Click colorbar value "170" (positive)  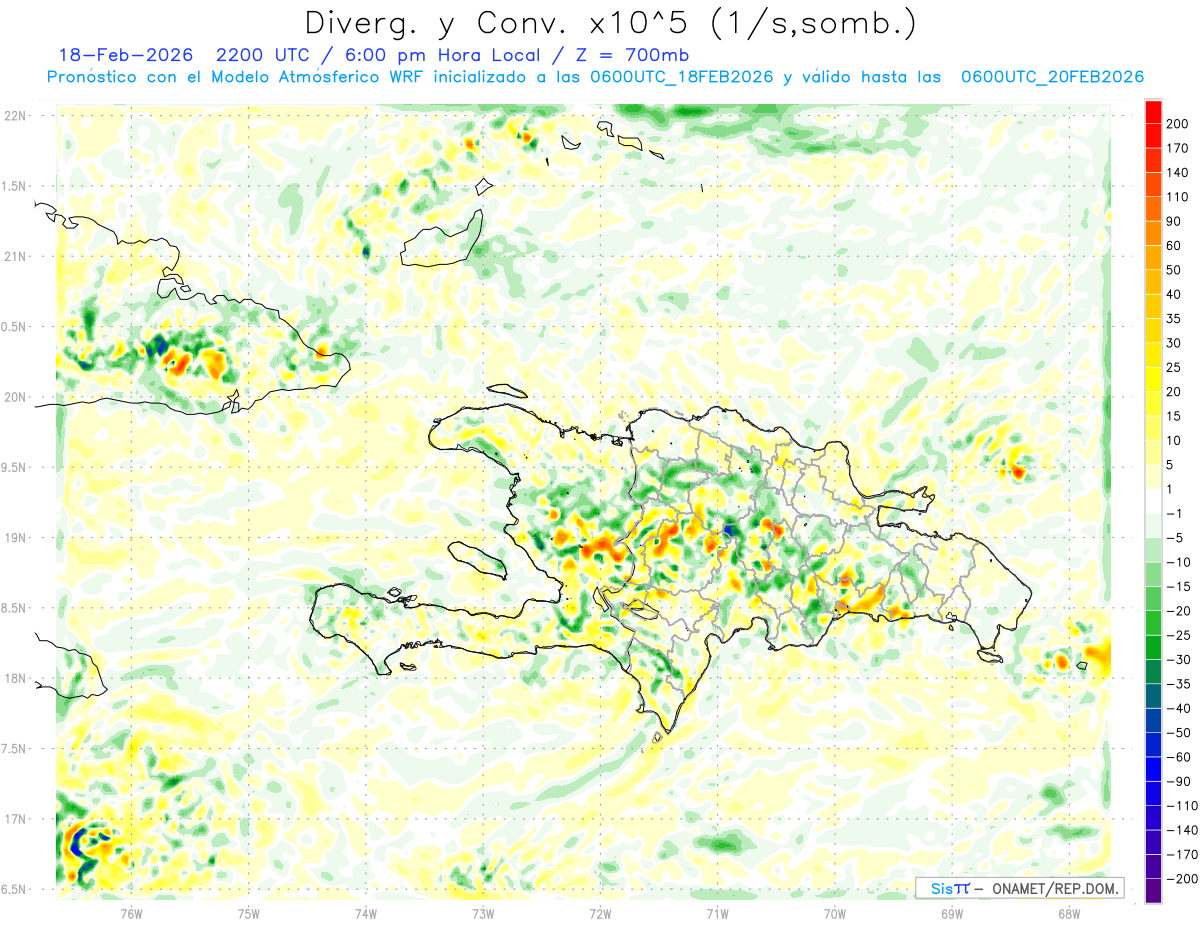pyautogui.click(x=1179, y=148)
